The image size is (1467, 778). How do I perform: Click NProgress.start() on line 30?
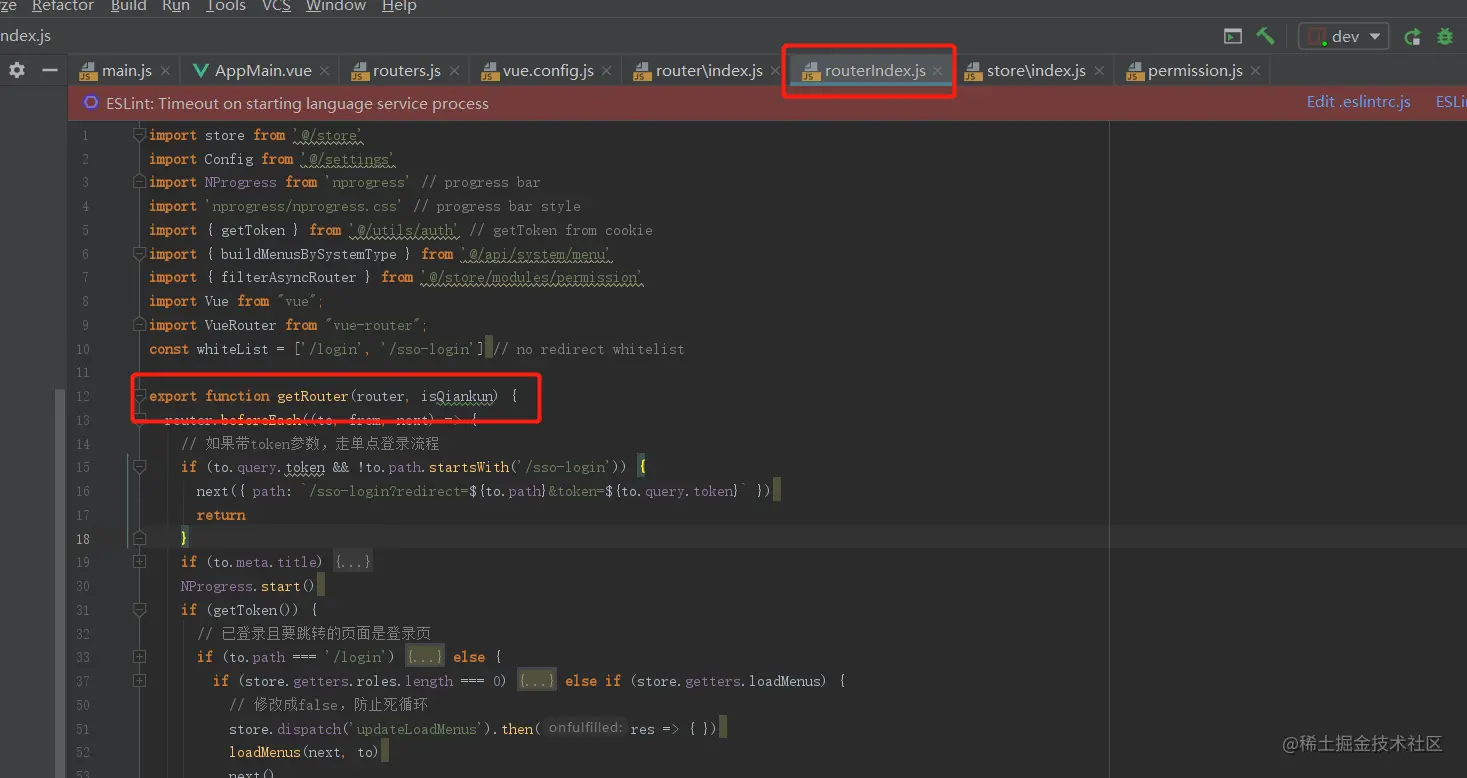[x=248, y=586]
